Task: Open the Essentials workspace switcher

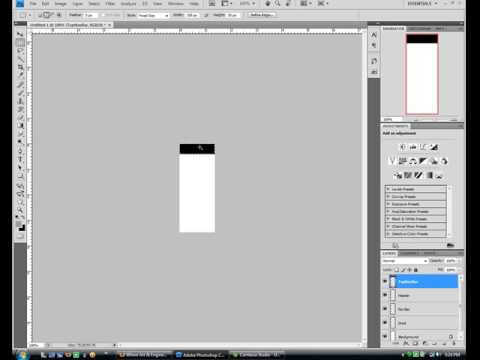Action: (422, 4)
